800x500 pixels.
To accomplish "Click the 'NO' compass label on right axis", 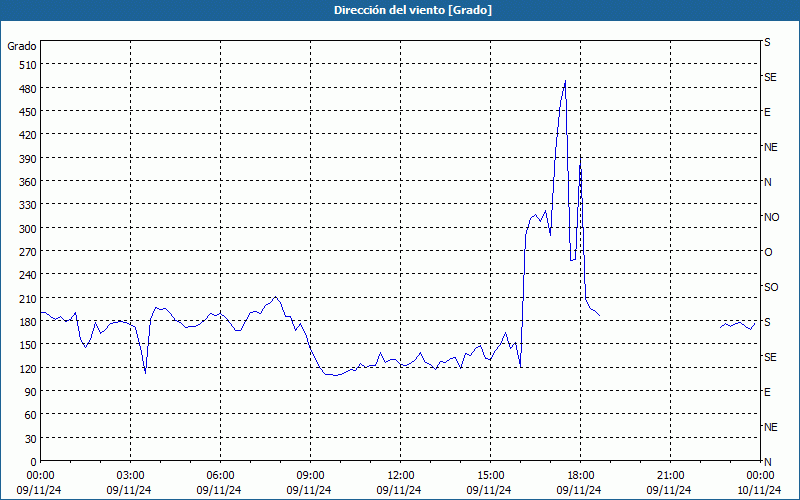I will pos(771,217).
